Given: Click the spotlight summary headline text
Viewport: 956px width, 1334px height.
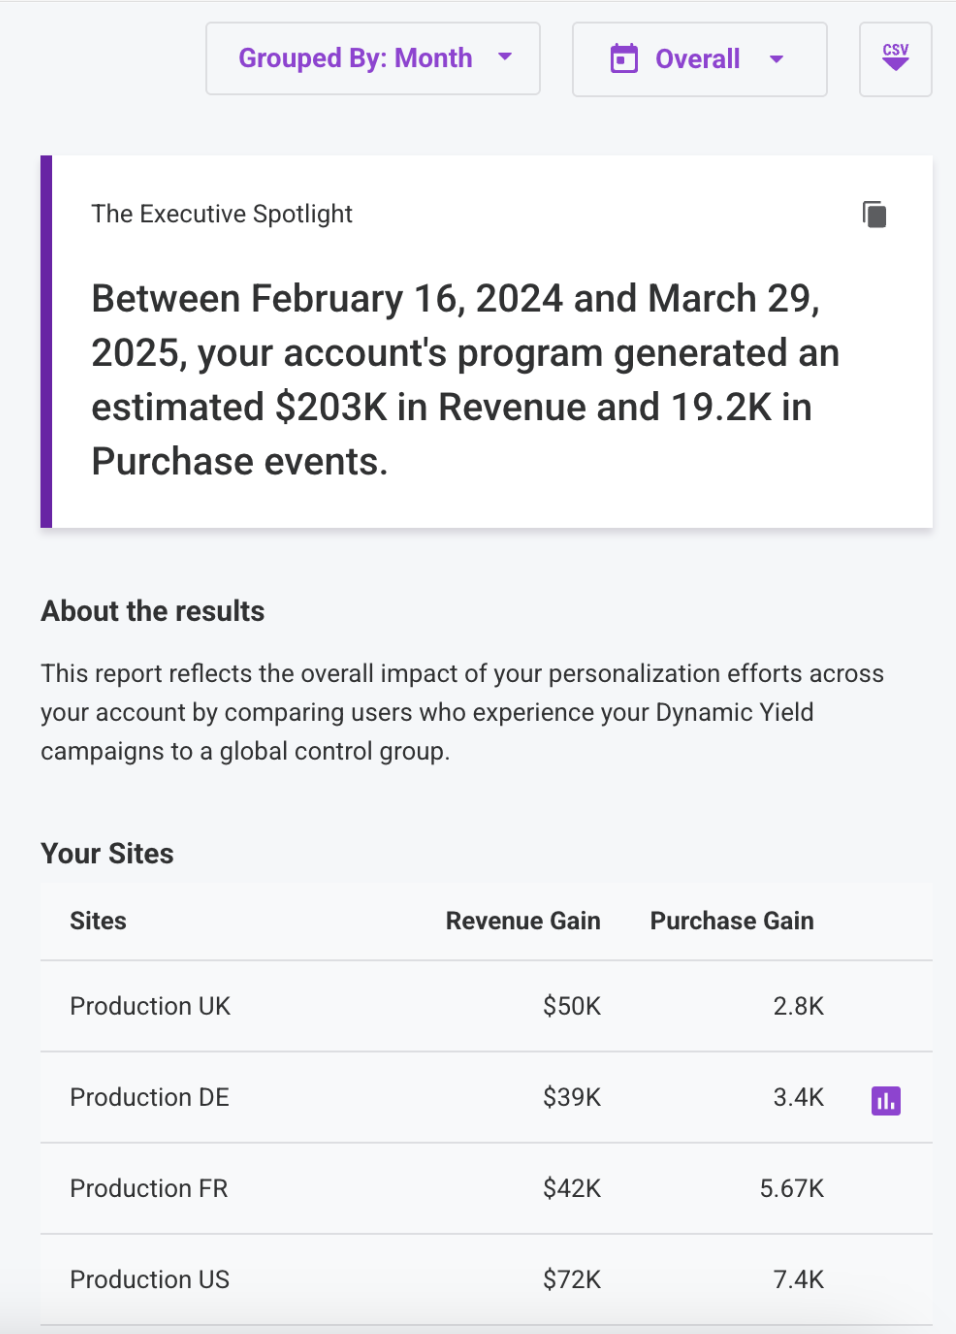Looking at the screenshot, I should click(x=465, y=380).
